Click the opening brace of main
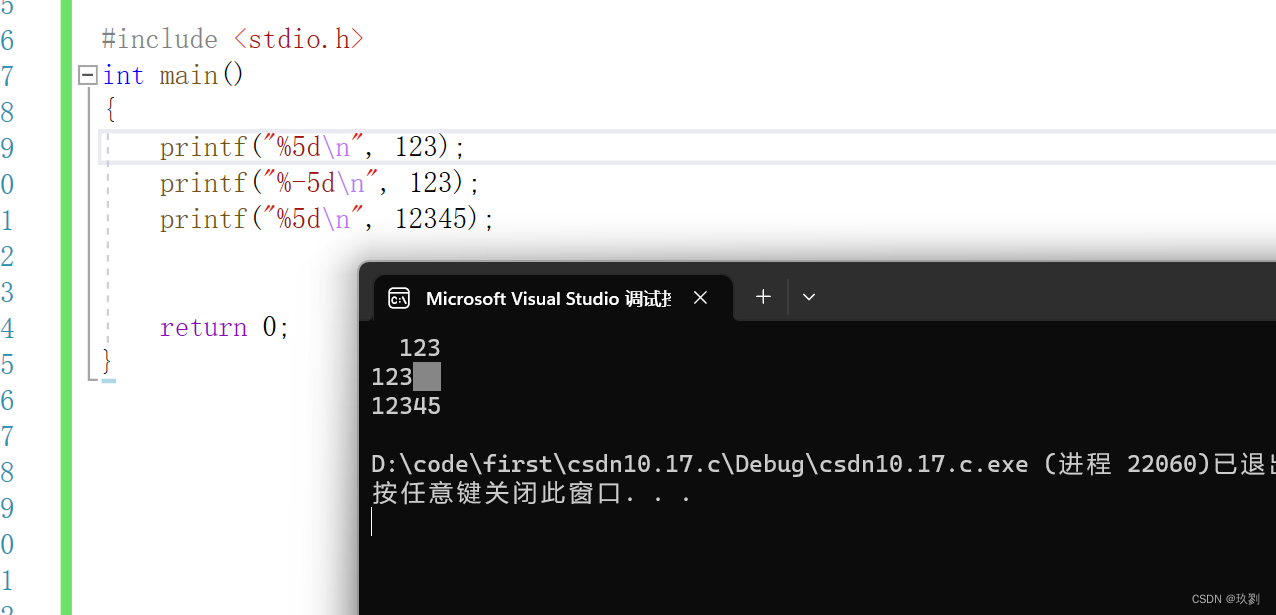Viewport: 1276px width, 615px height. (109, 111)
